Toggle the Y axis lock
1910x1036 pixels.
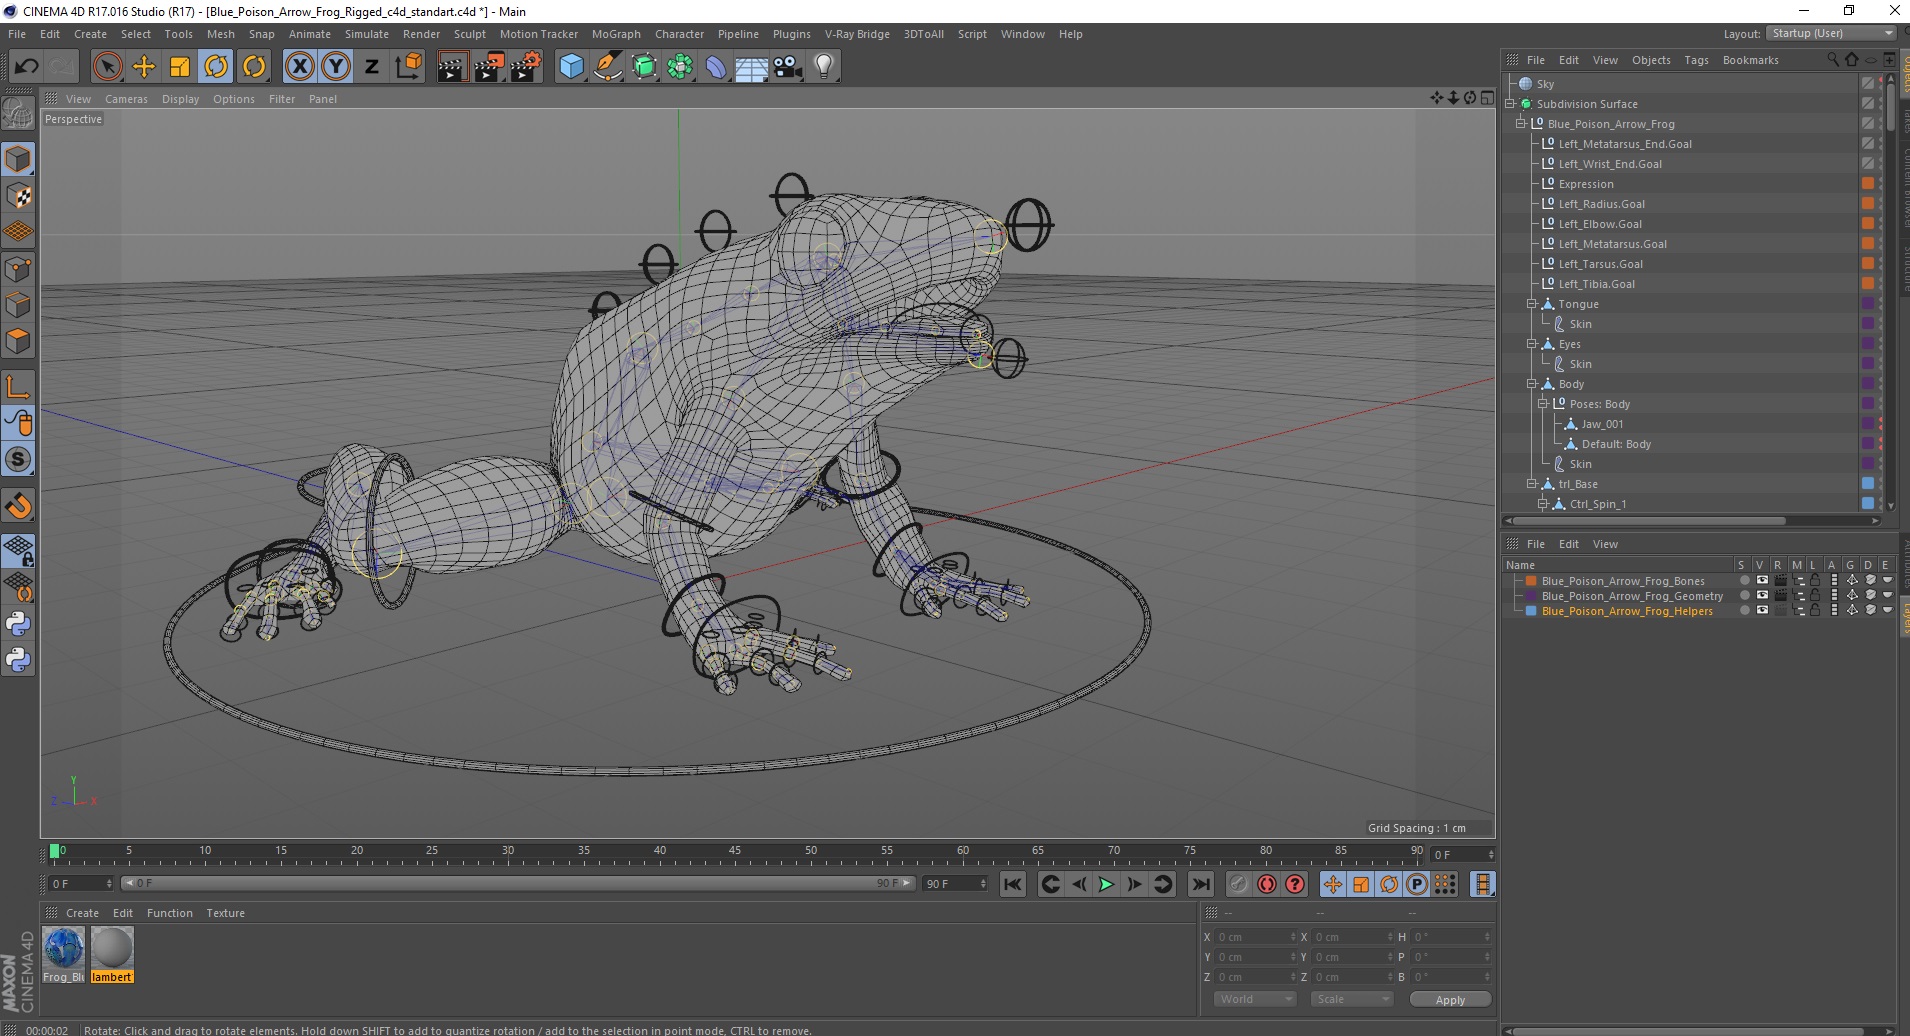click(336, 67)
